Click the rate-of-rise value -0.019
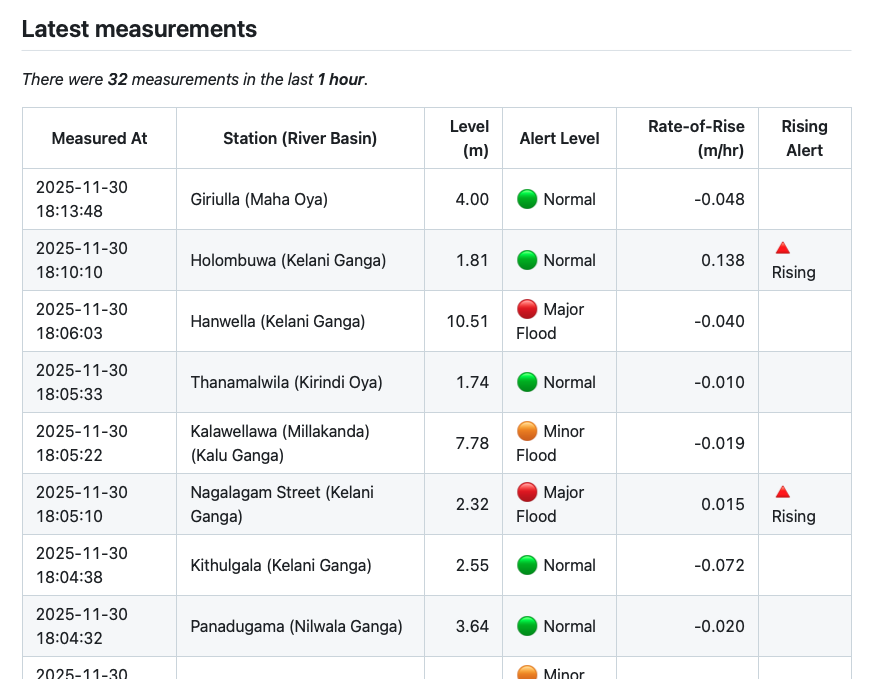Image resolution: width=873 pixels, height=679 pixels. [719, 443]
